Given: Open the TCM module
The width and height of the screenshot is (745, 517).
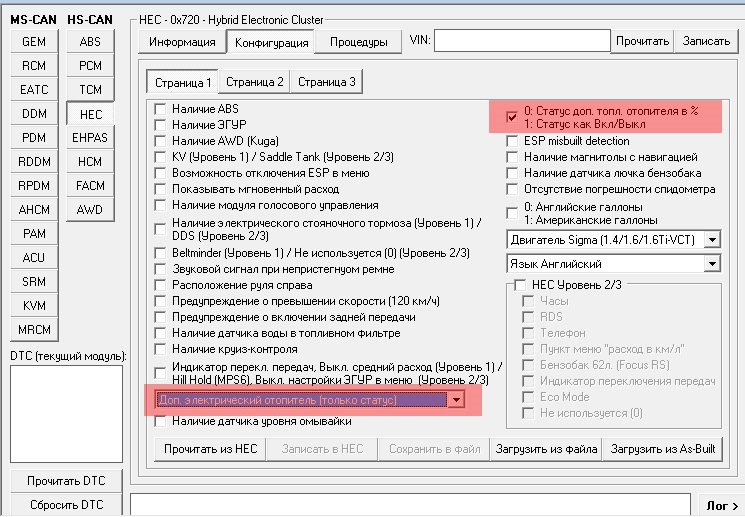Looking at the screenshot, I should [x=90, y=89].
